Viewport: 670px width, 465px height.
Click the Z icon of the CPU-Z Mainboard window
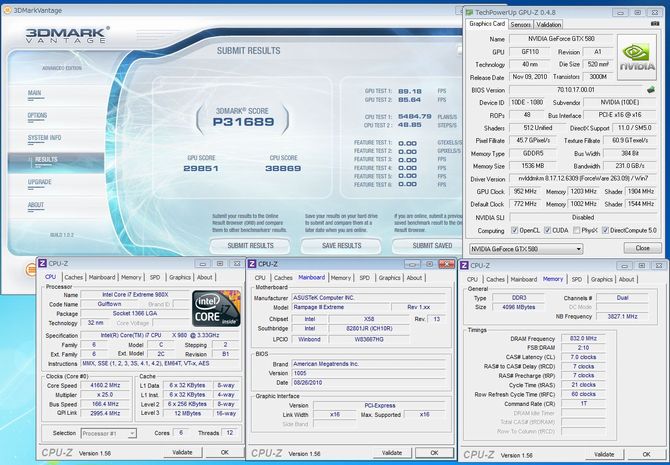coord(252,264)
